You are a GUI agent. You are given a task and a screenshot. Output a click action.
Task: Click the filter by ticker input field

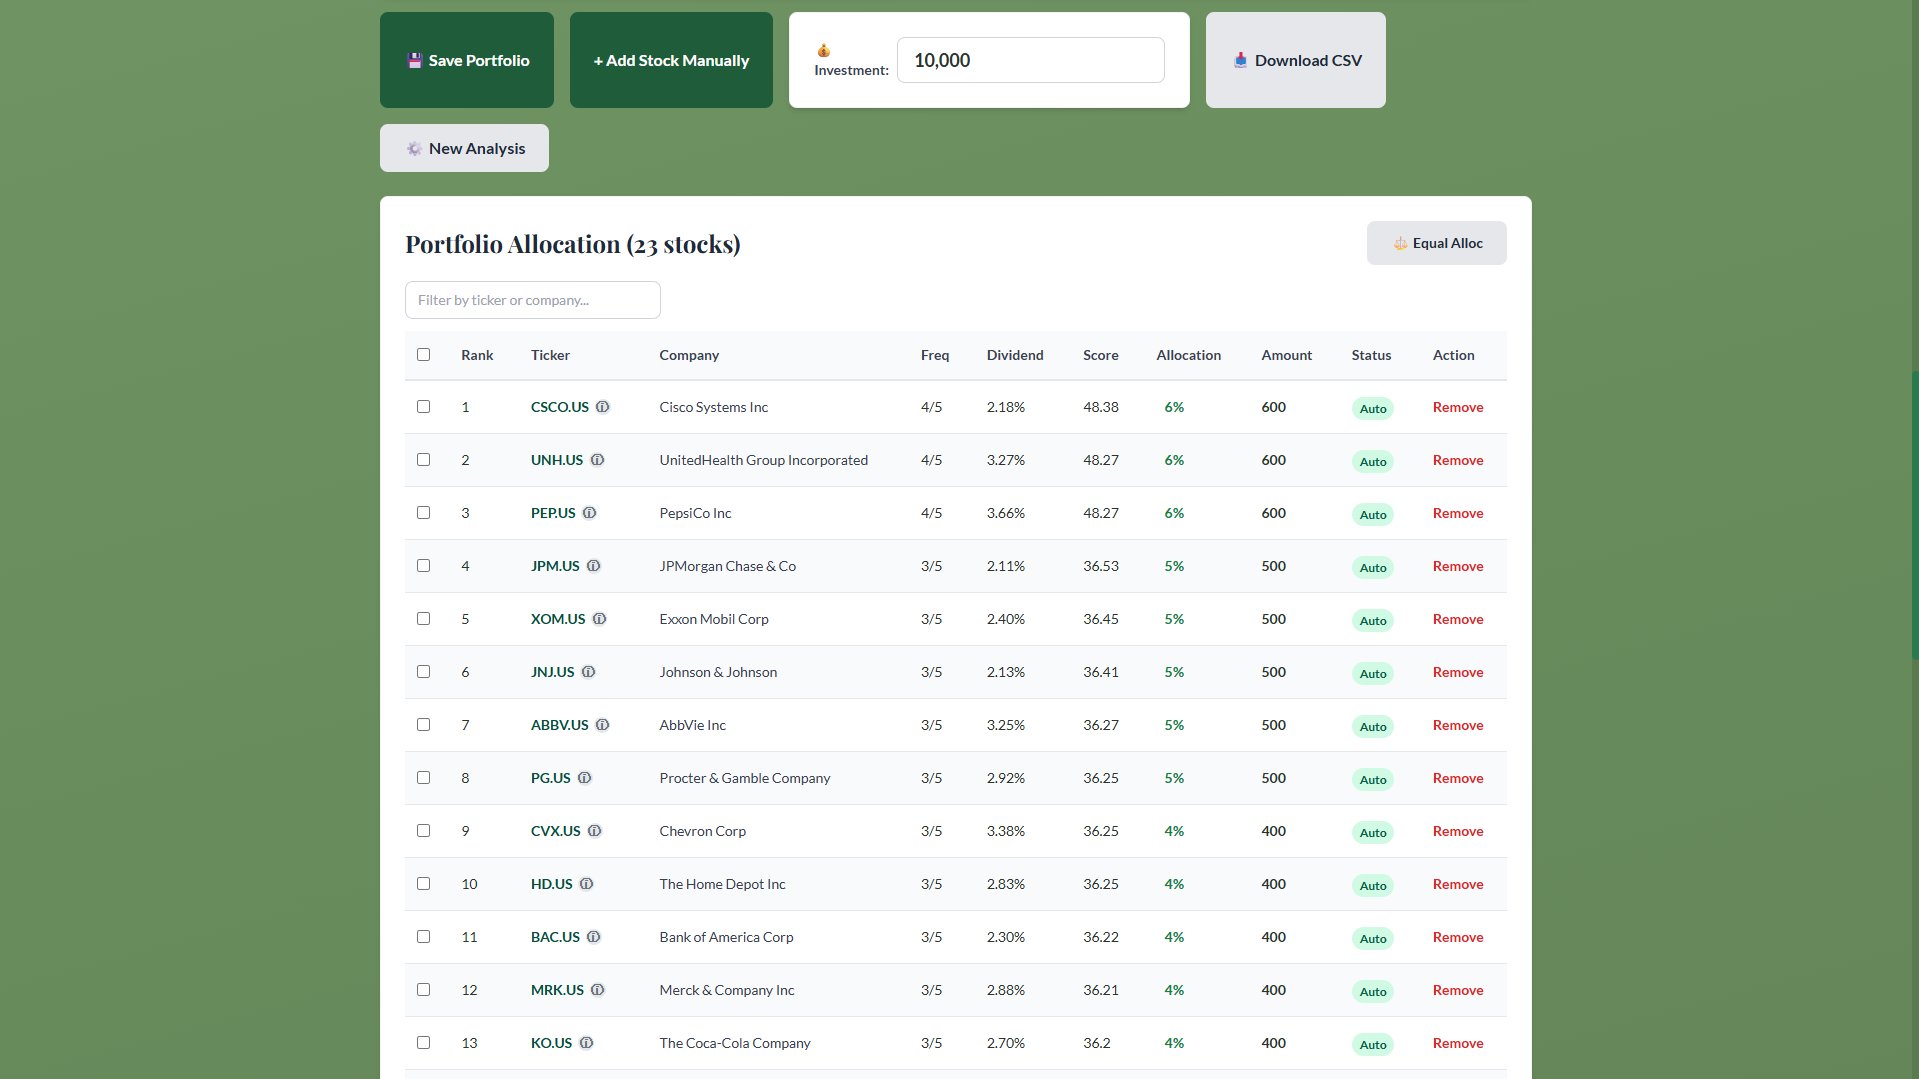click(x=532, y=299)
